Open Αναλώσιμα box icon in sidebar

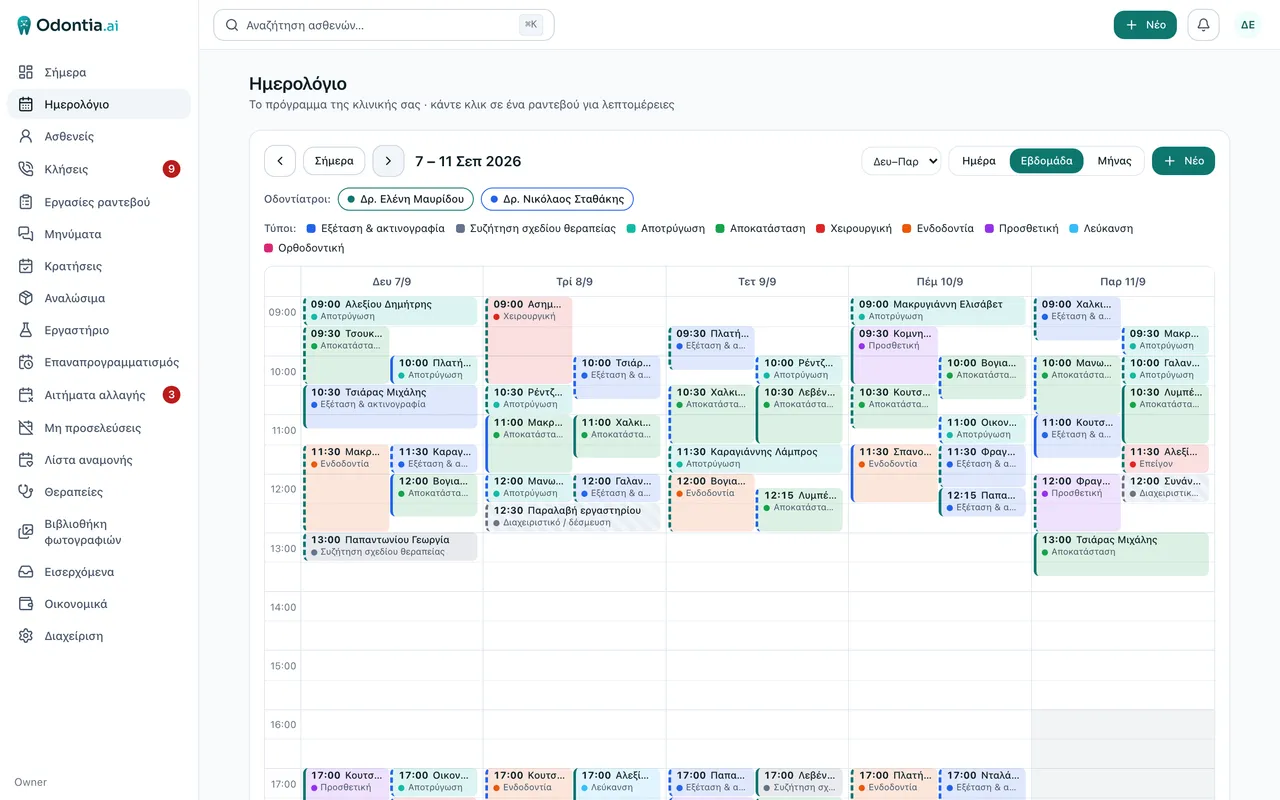pos(26,298)
